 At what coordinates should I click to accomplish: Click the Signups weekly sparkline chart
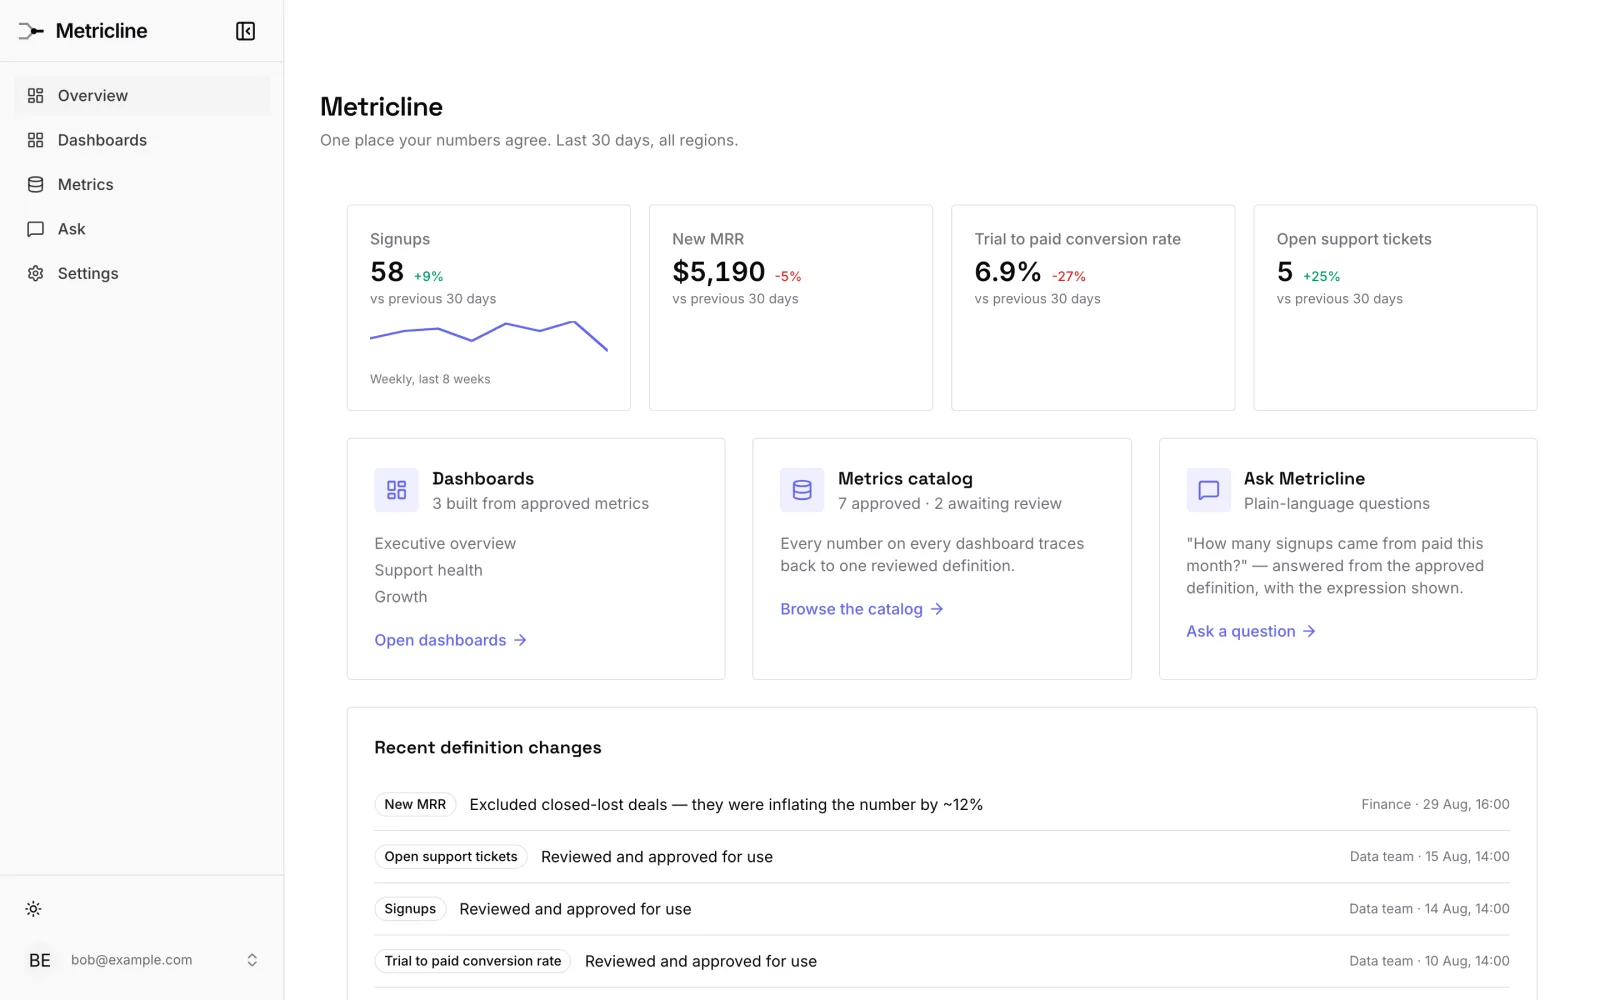click(x=489, y=336)
